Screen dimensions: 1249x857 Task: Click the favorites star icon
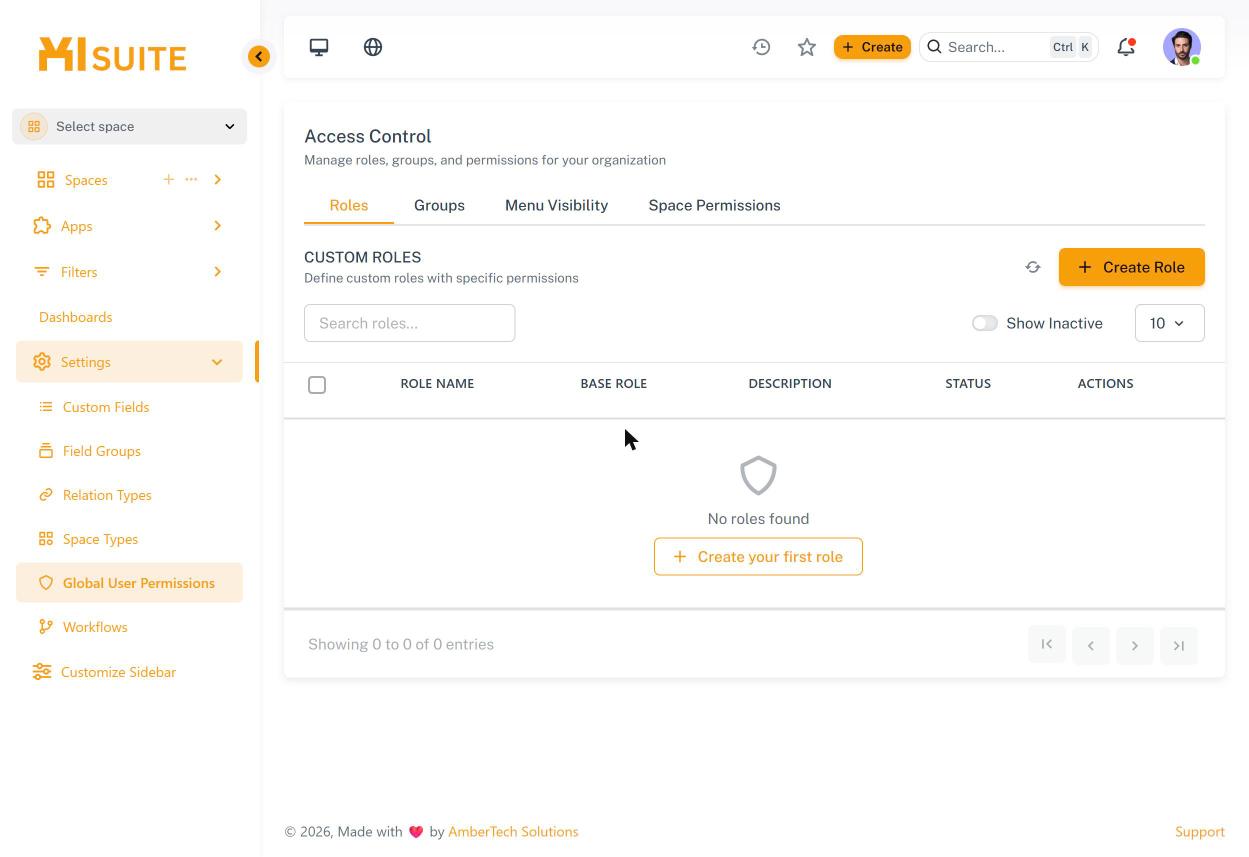coord(807,47)
